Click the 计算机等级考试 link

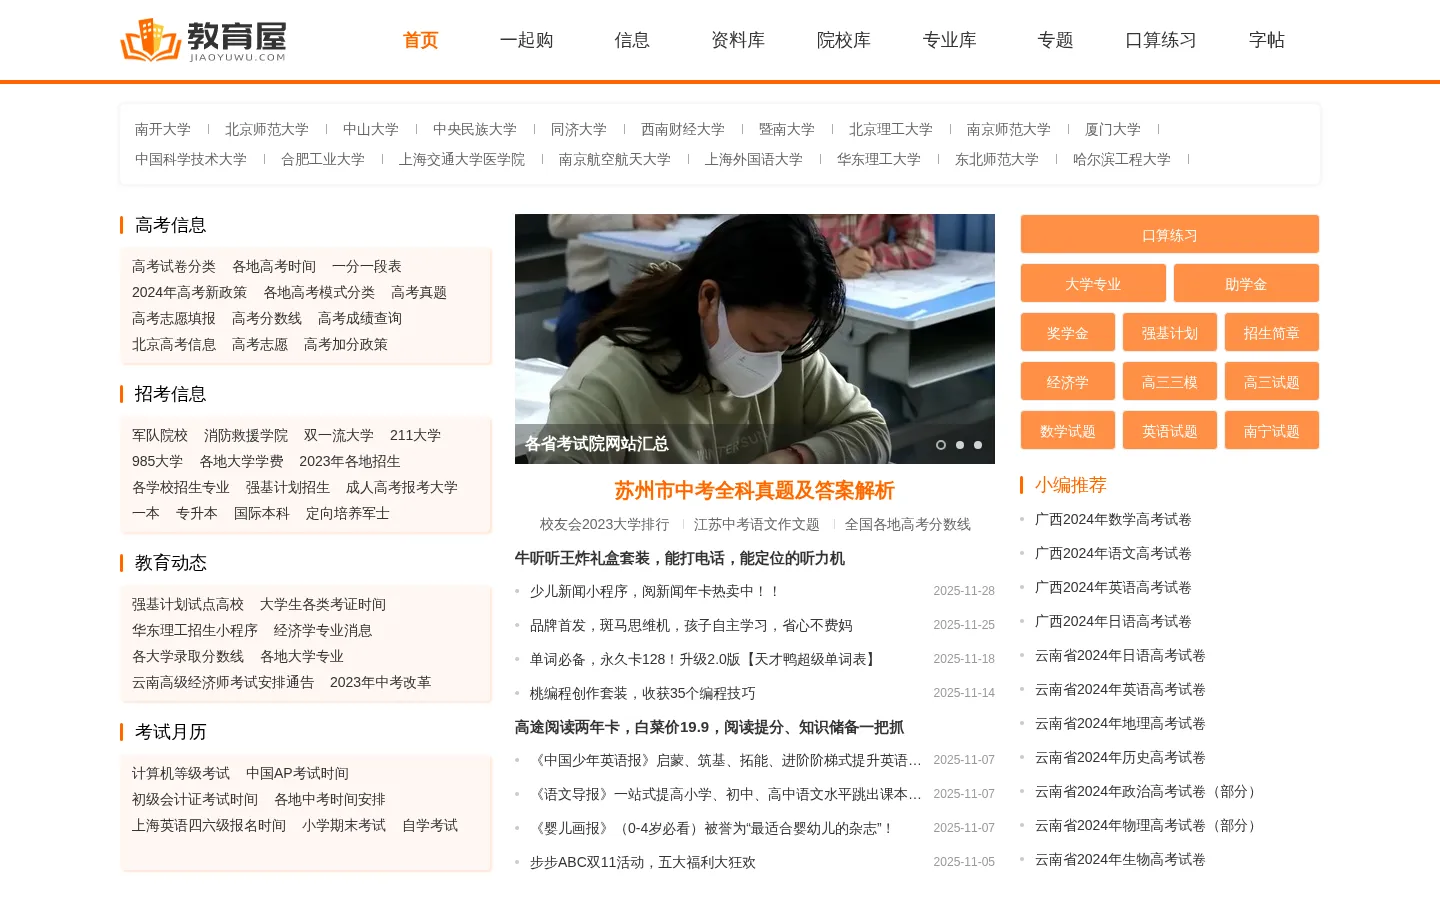tap(181, 774)
